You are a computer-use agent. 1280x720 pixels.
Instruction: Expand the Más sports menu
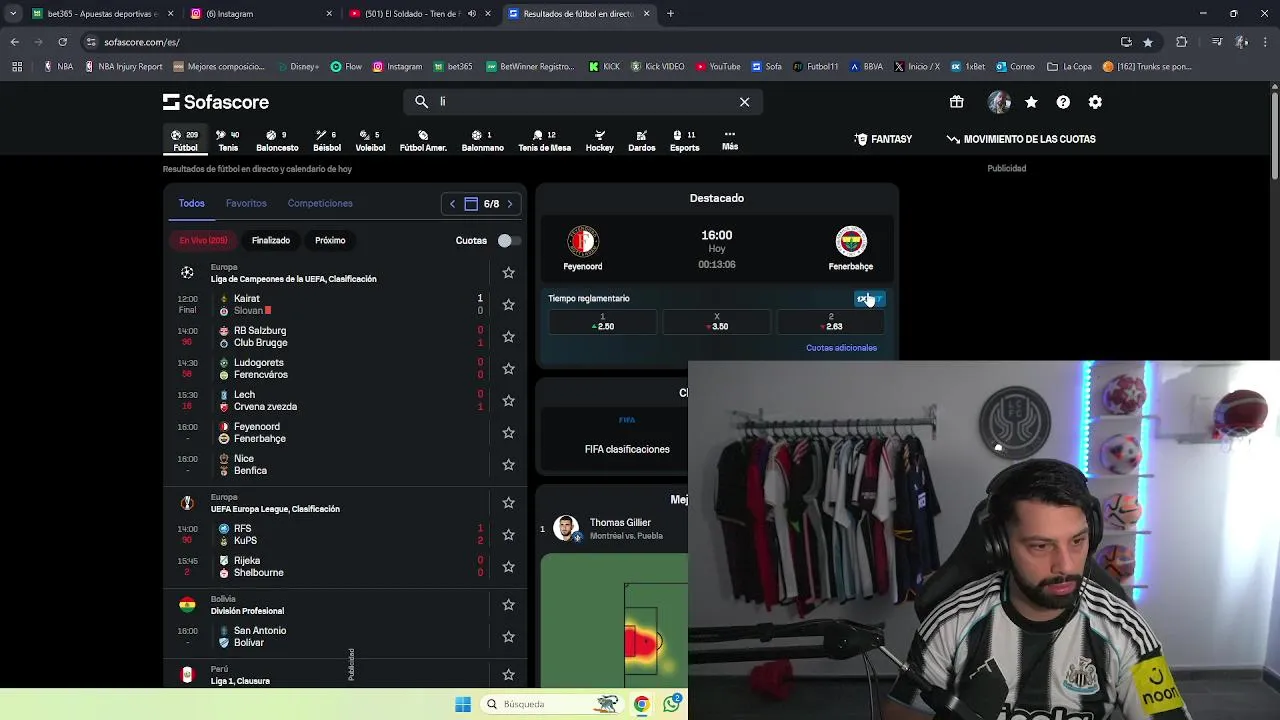pyautogui.click(x=730, y=140)
